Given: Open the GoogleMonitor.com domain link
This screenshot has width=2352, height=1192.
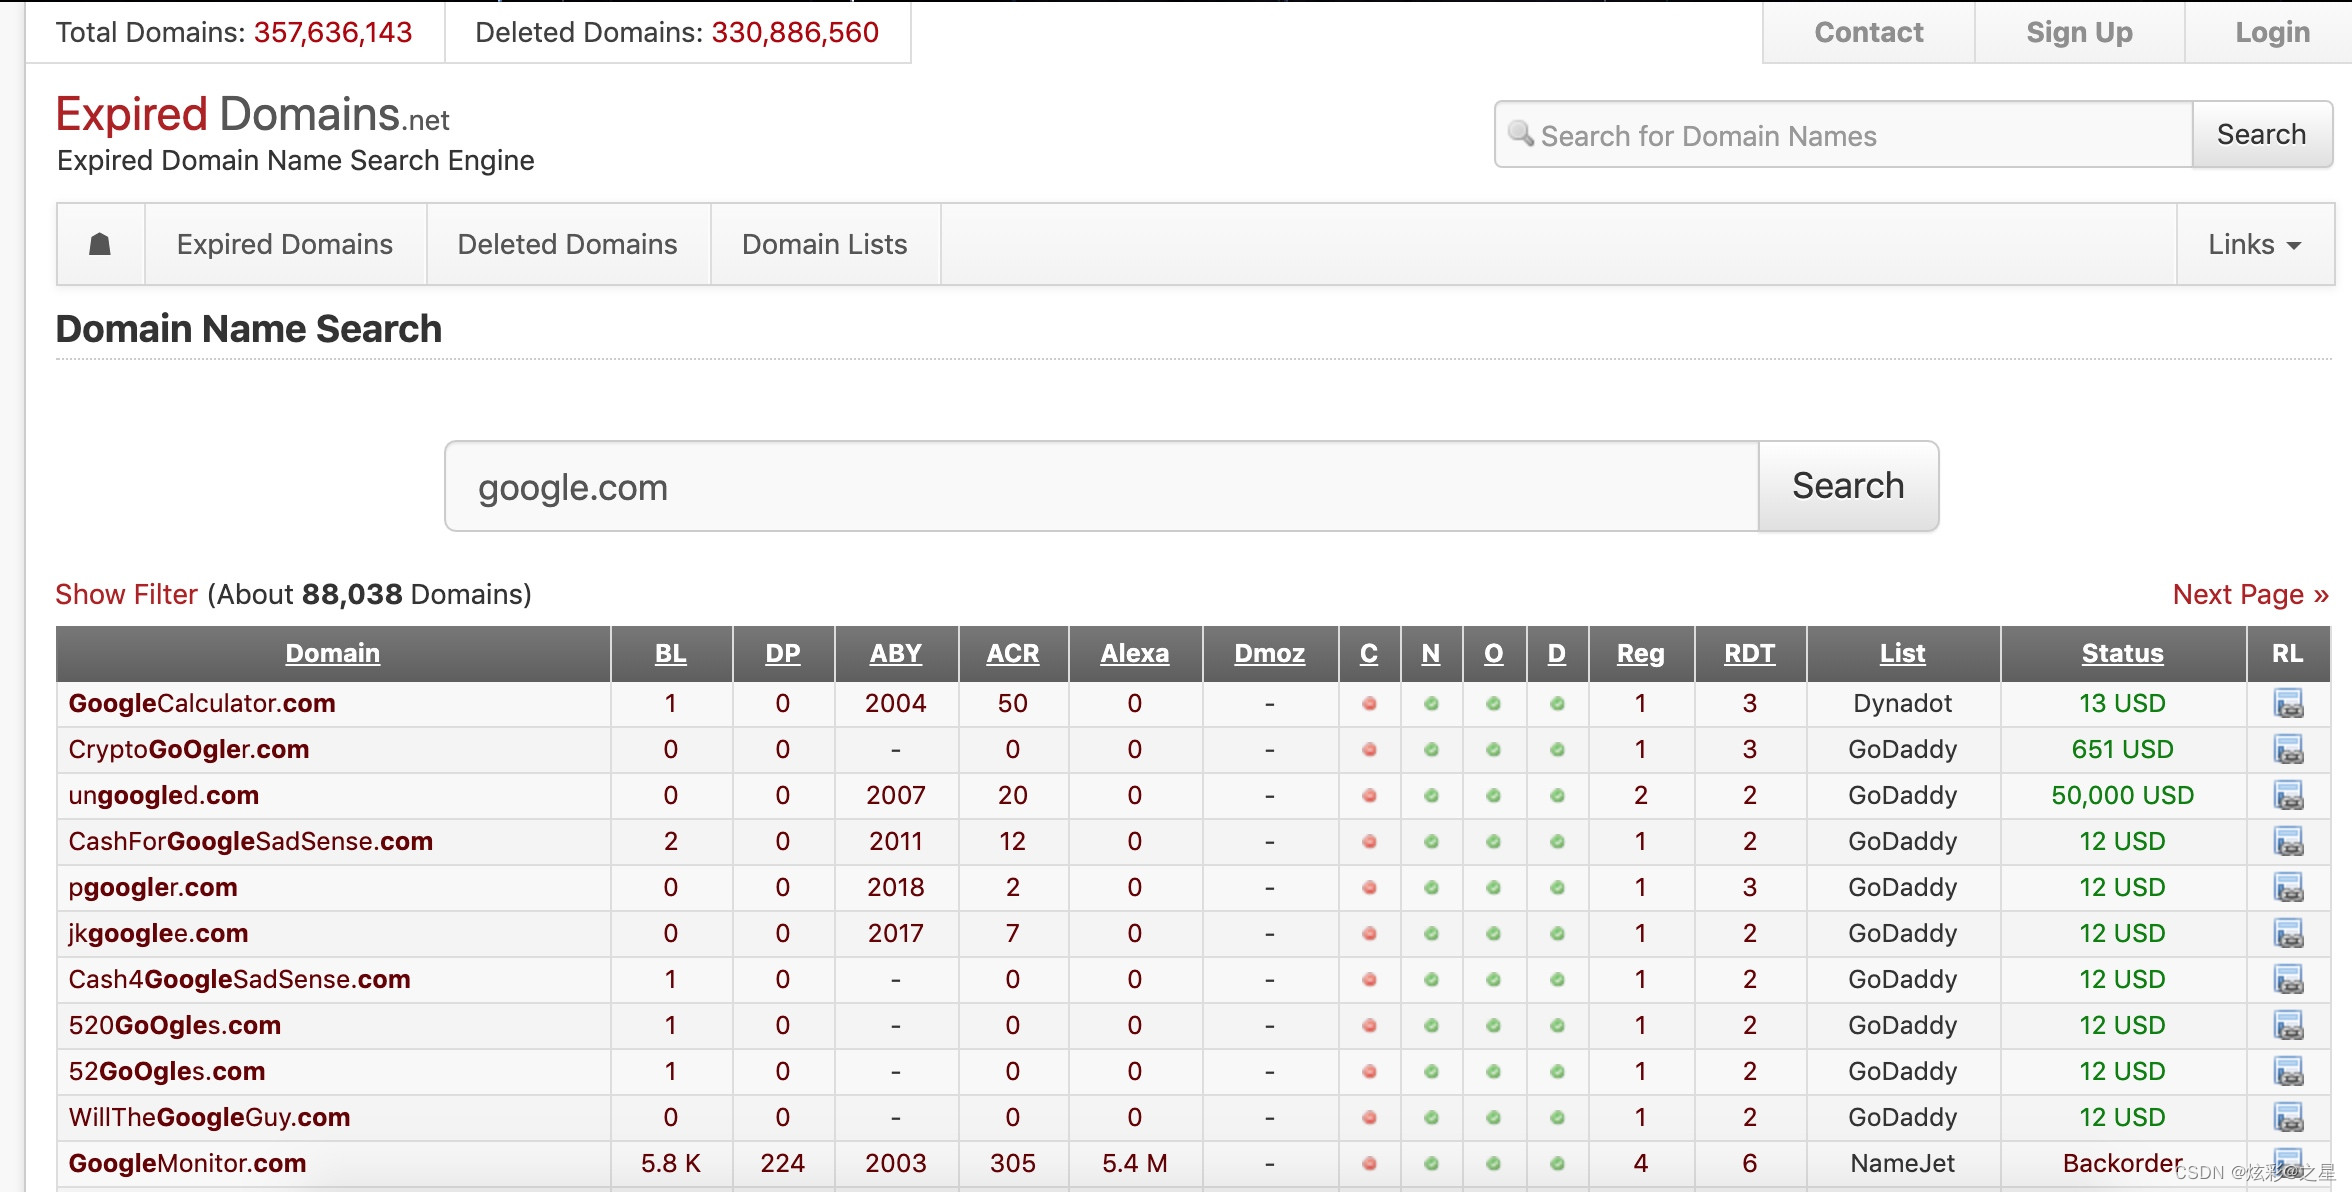Looking at the screenshot, I should (x=187, y=1163).
